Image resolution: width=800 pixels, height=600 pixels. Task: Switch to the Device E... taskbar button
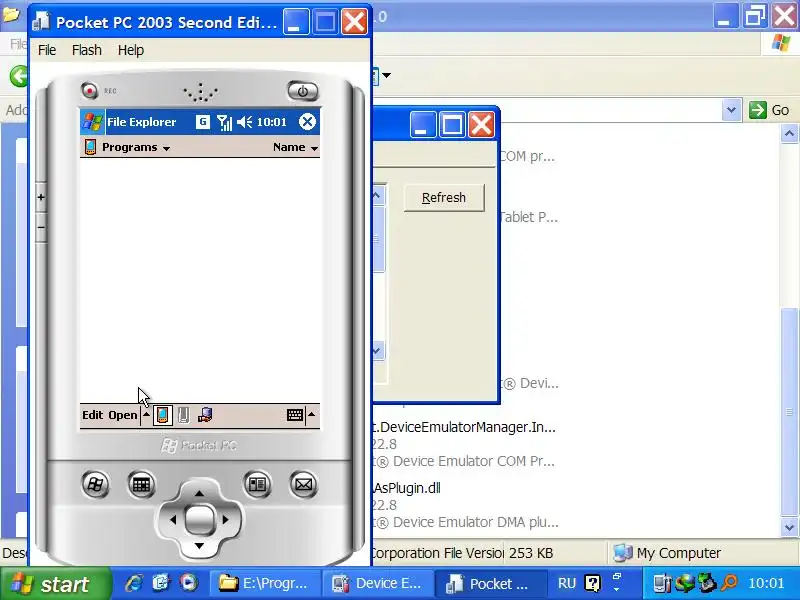pos(378,584)
